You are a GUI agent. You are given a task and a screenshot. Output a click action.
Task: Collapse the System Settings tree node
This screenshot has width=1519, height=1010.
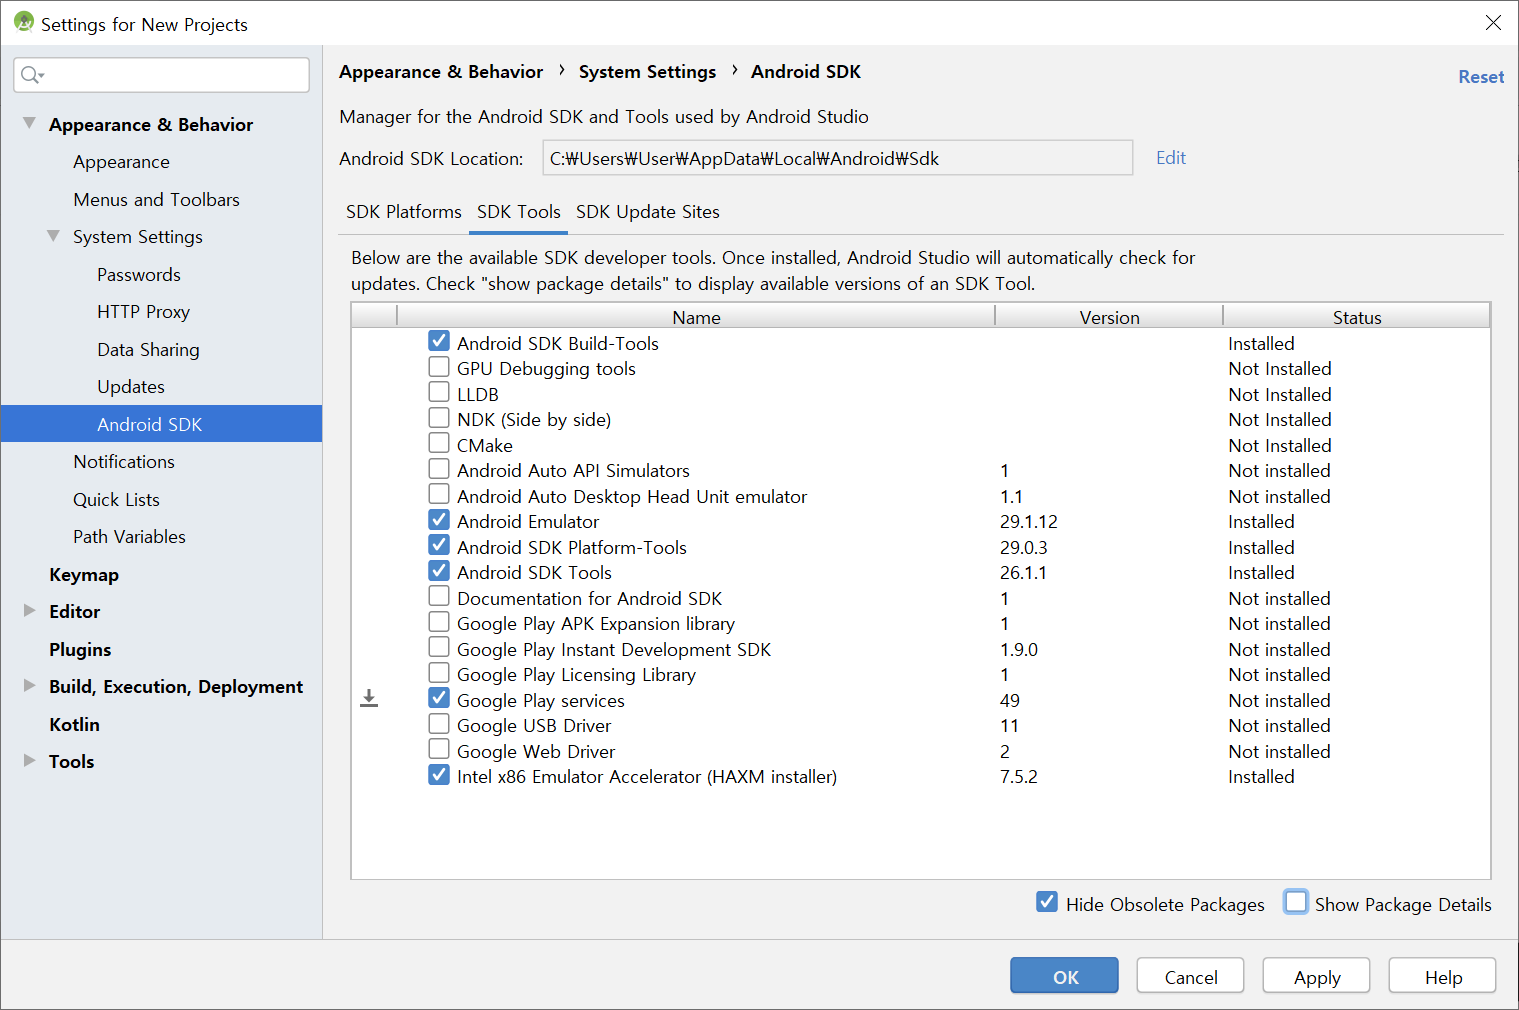click(x=53, y=236)
